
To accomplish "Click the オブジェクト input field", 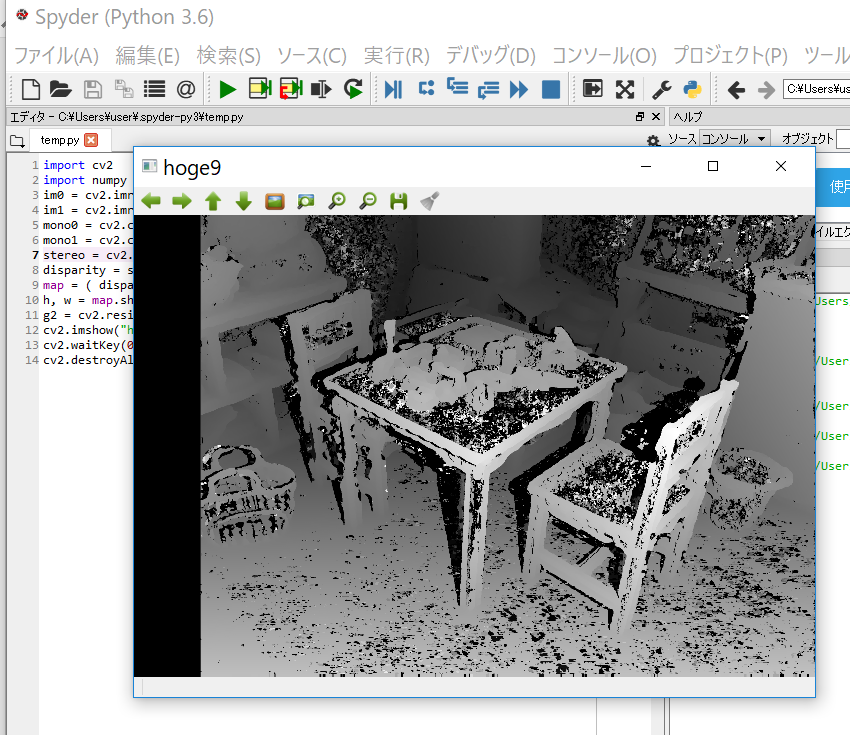I will pyautogui.click(x=843, y=139).
